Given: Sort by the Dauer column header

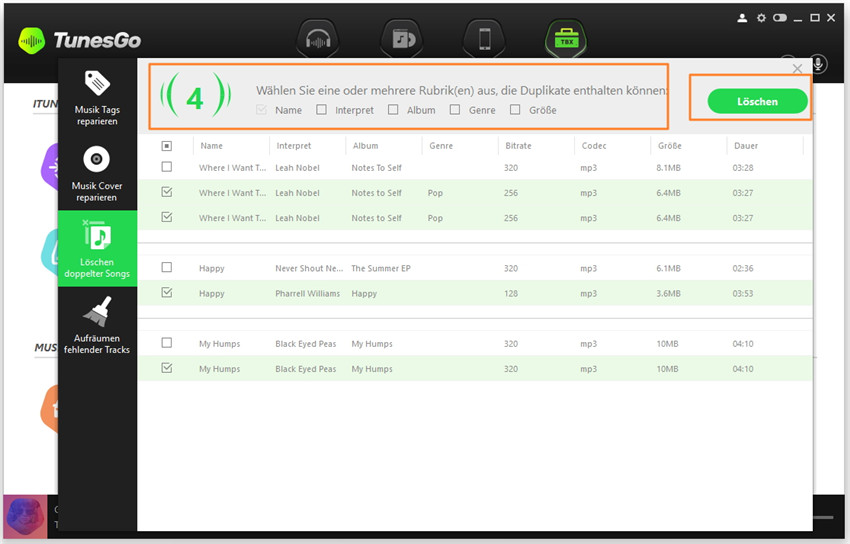Looking at the screenshot, I should (x=746, y=146).
